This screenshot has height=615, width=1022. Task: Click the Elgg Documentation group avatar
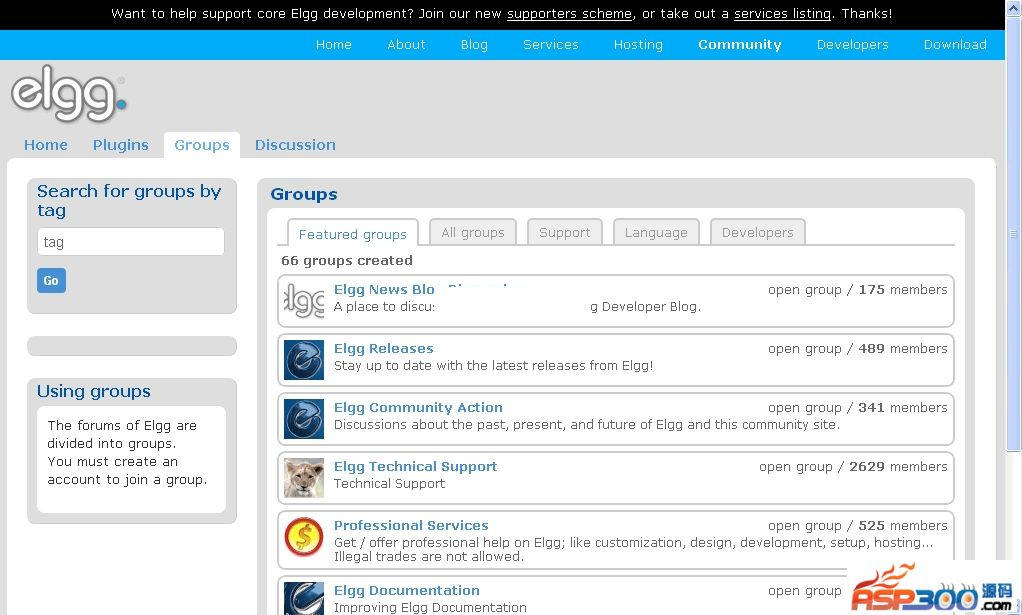pos(304,598)
